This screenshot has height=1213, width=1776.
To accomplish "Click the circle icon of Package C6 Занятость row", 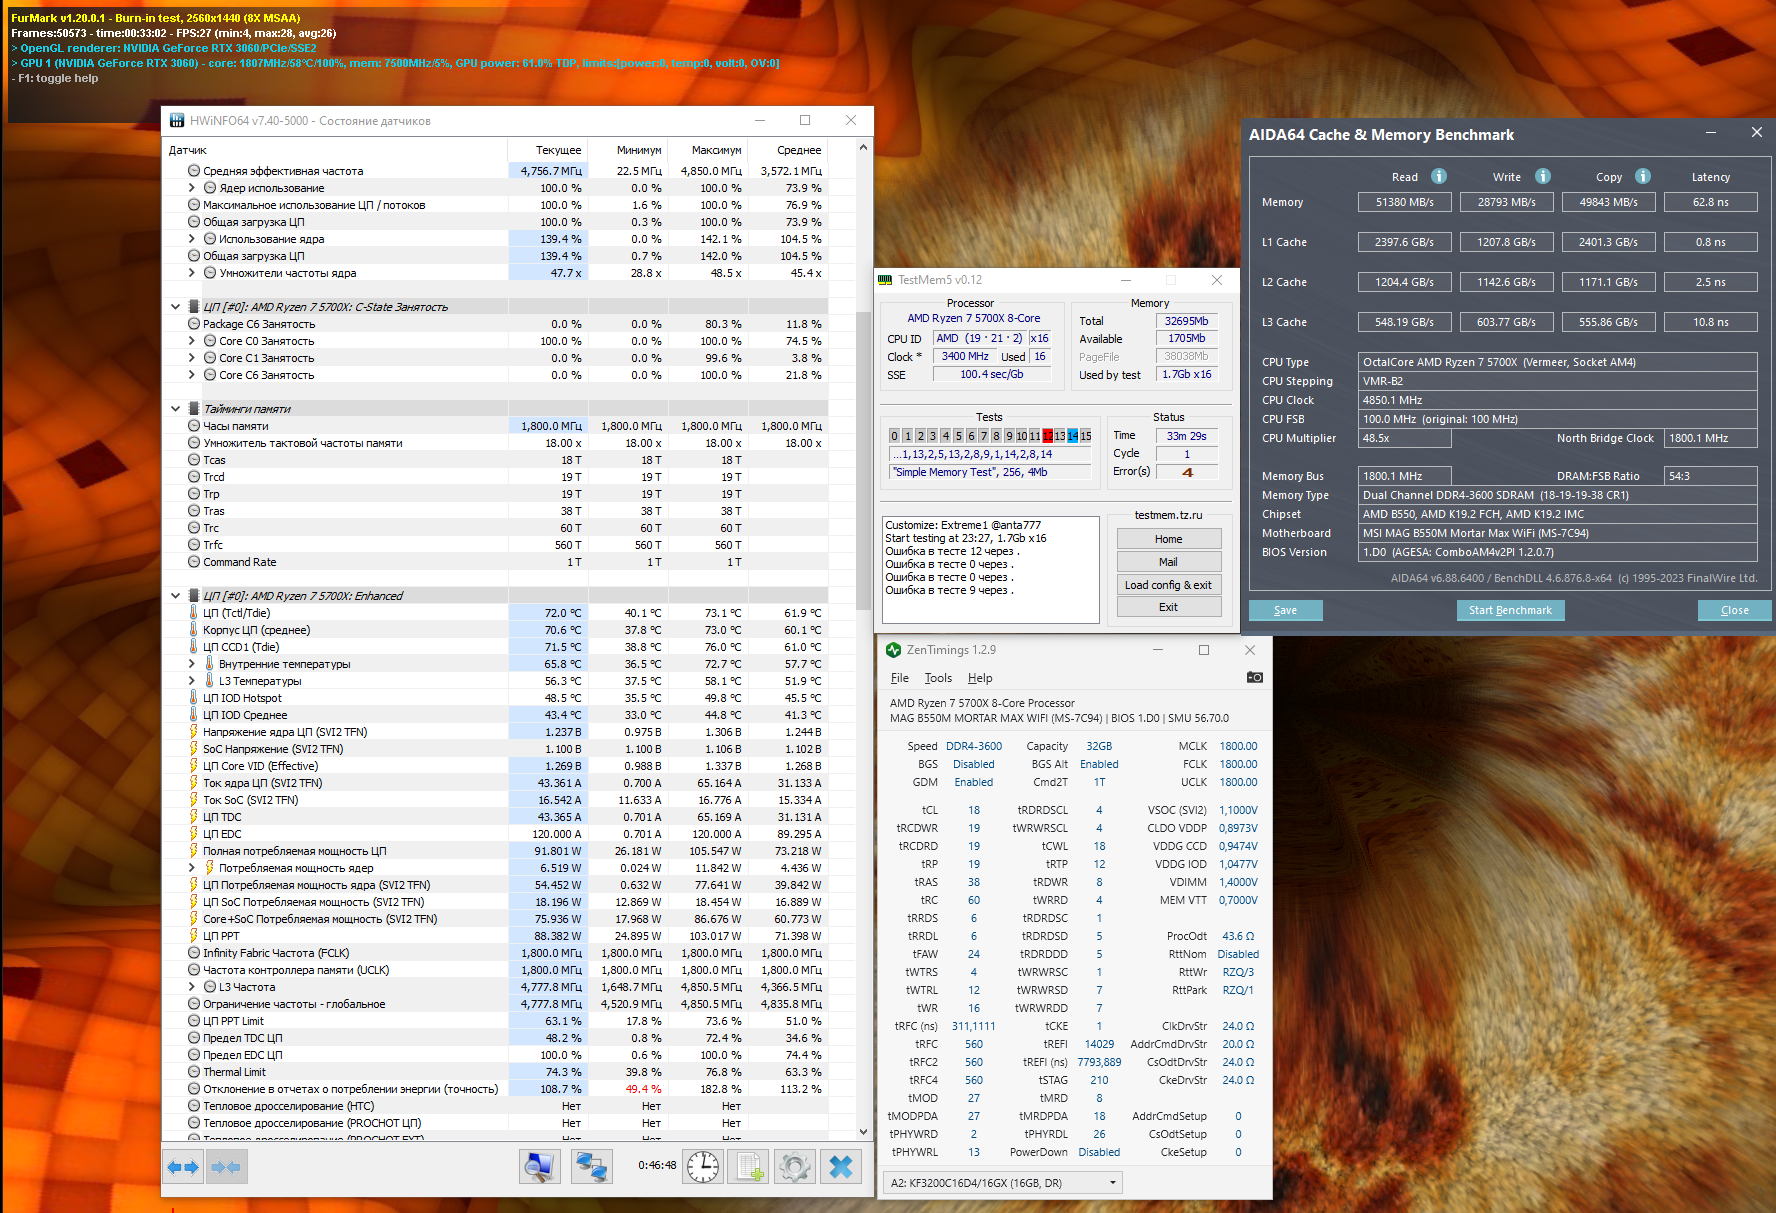I will click(194, 324).
